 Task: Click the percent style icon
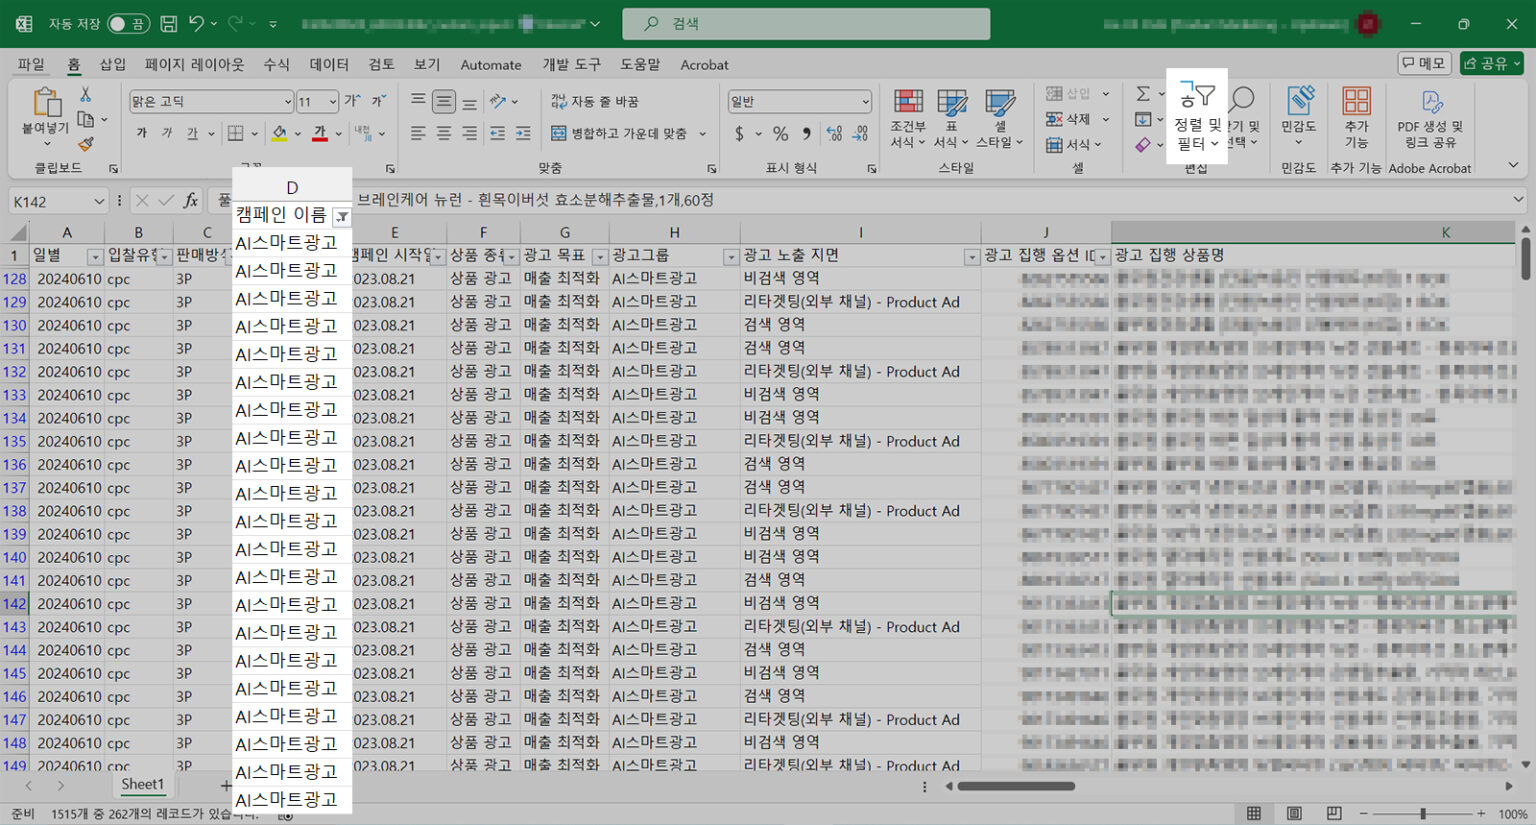(780, 133)
